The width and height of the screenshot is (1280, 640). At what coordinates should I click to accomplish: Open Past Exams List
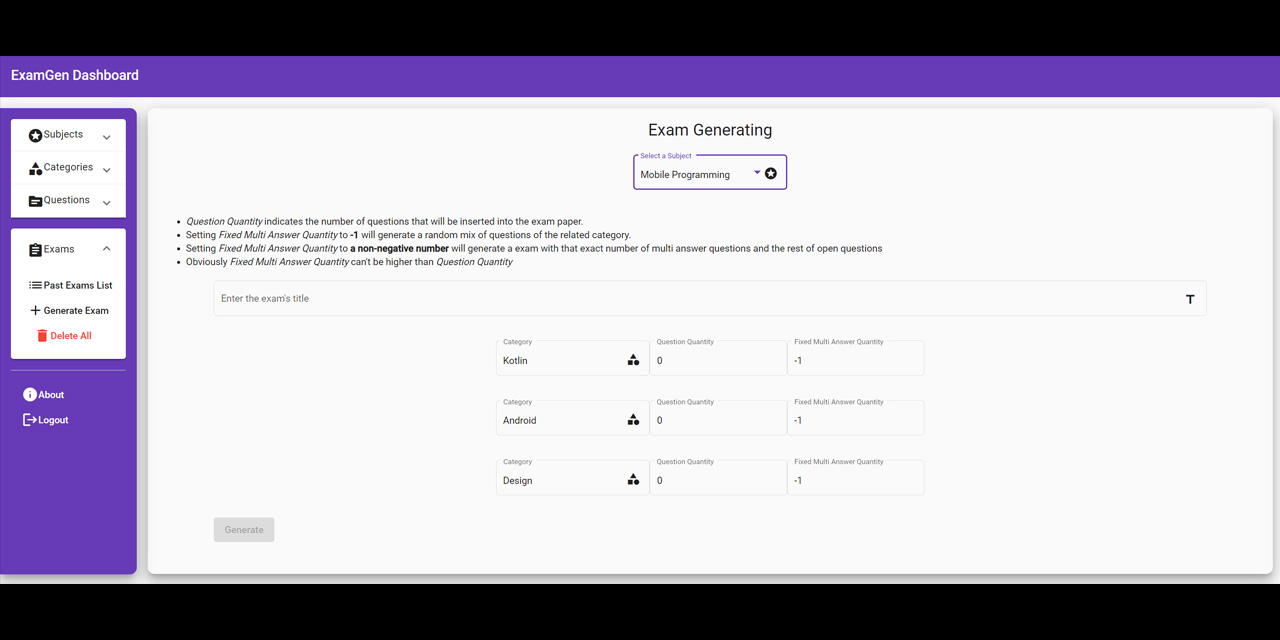click(x=78, y=284)
